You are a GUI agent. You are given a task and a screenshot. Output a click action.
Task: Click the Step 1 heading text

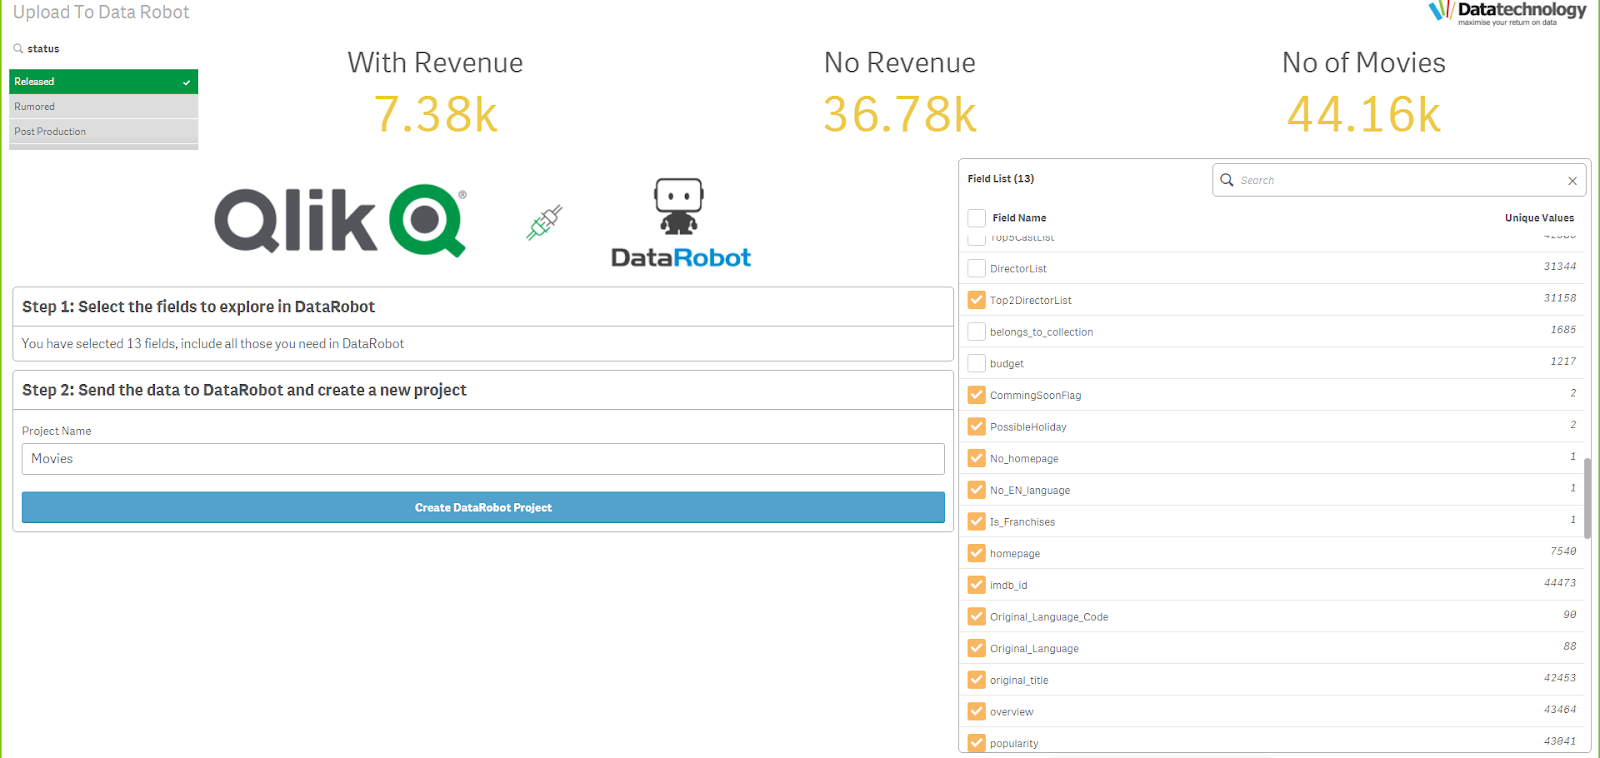[198, 307]
